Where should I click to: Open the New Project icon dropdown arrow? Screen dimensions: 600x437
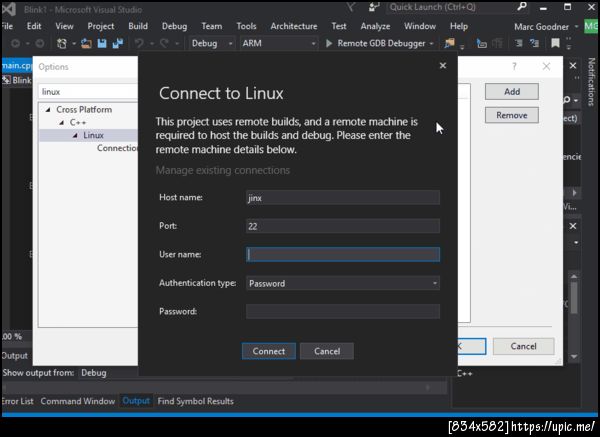[74, 44]
